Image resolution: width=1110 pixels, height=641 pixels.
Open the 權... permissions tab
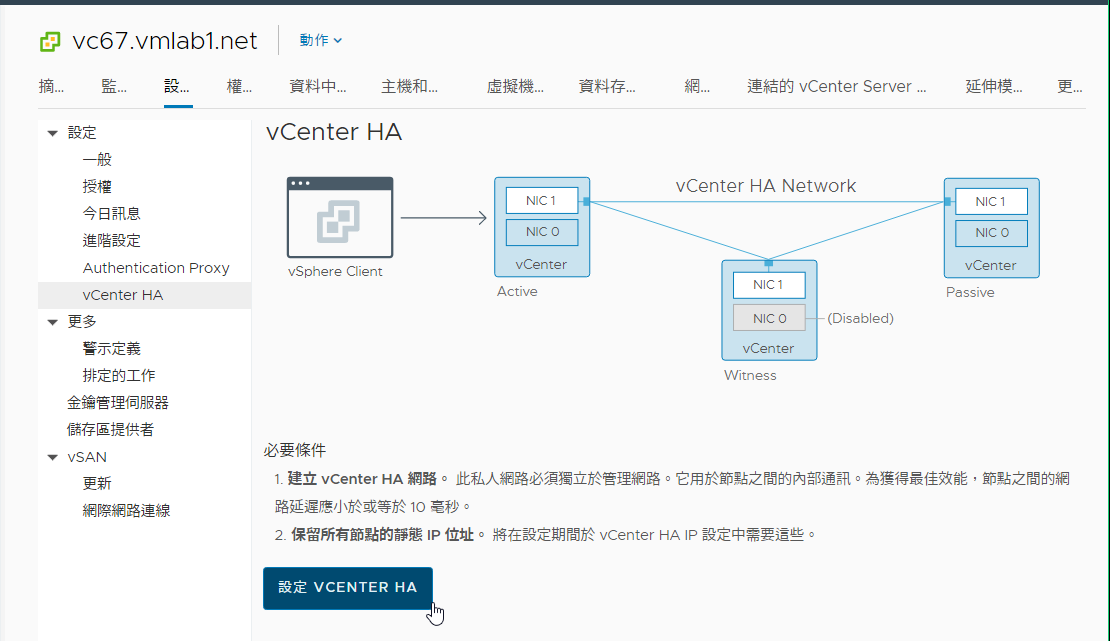[239, 86]
